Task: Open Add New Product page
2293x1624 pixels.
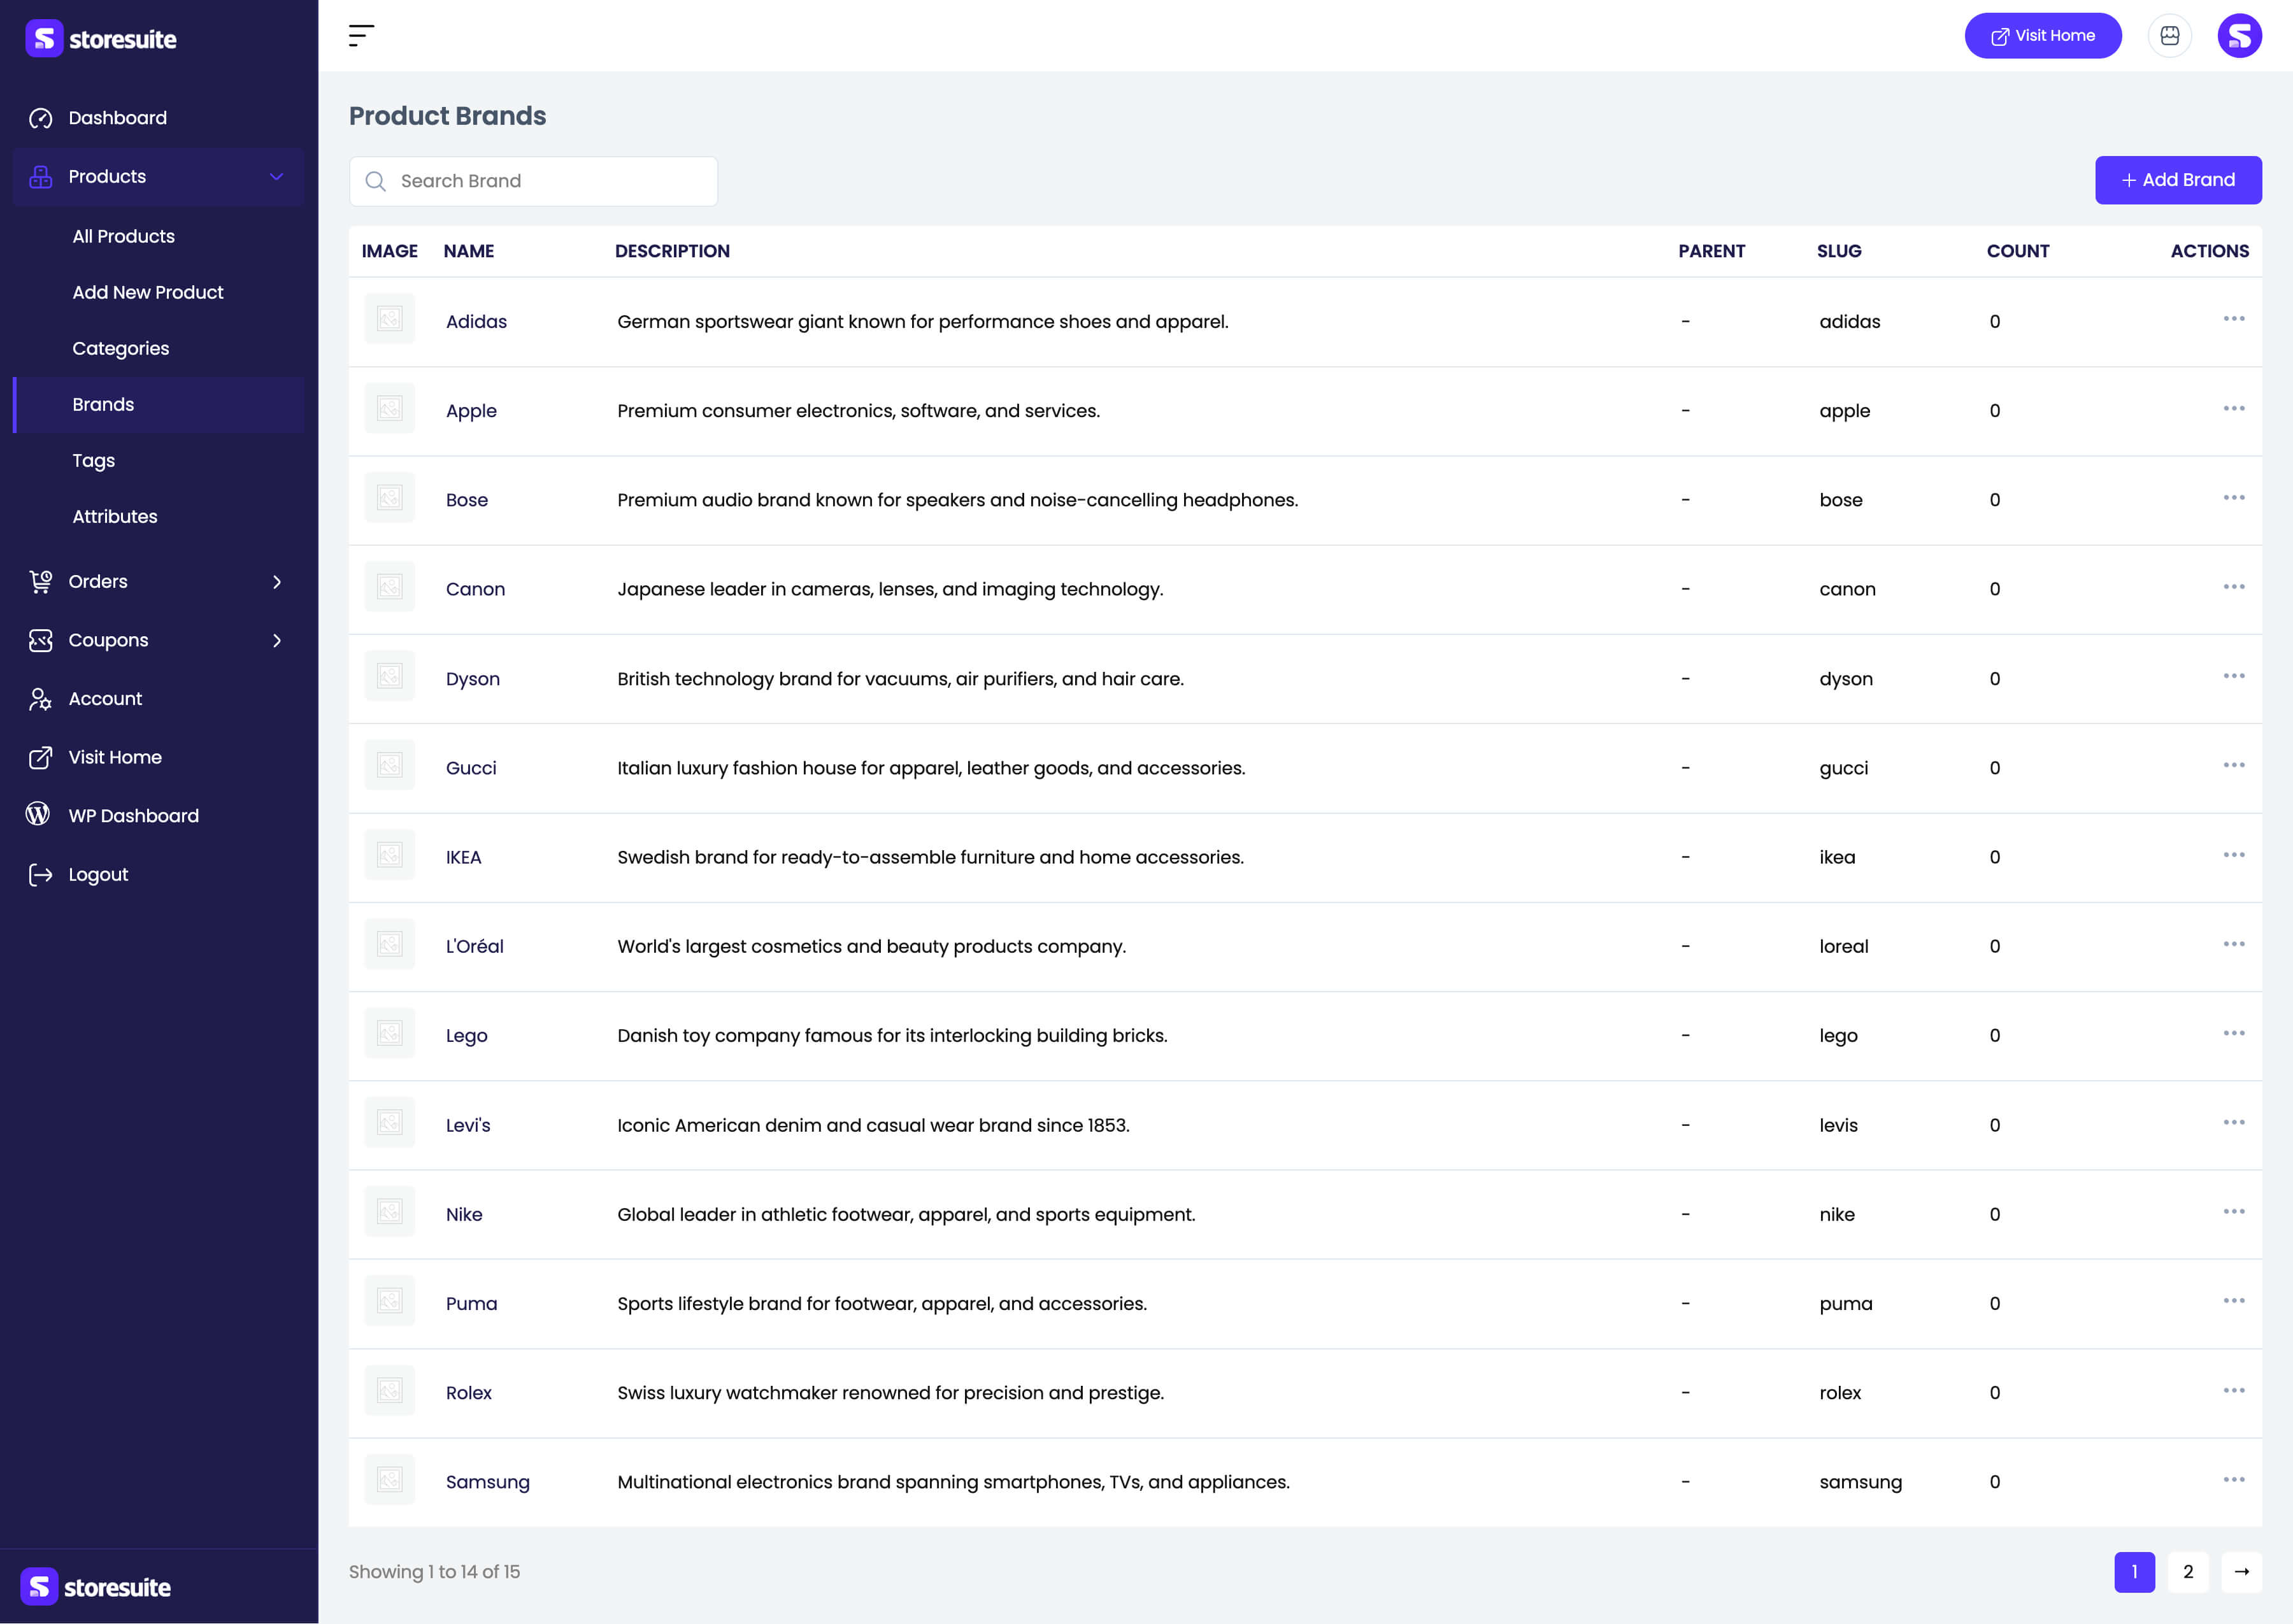Action: coord(148,293)
